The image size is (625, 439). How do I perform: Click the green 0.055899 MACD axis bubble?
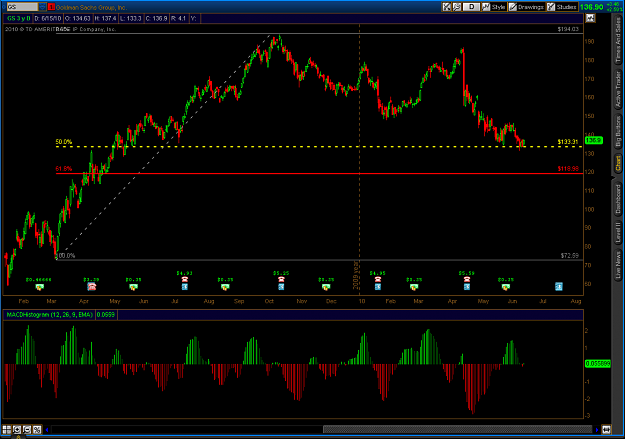[597, 364]
